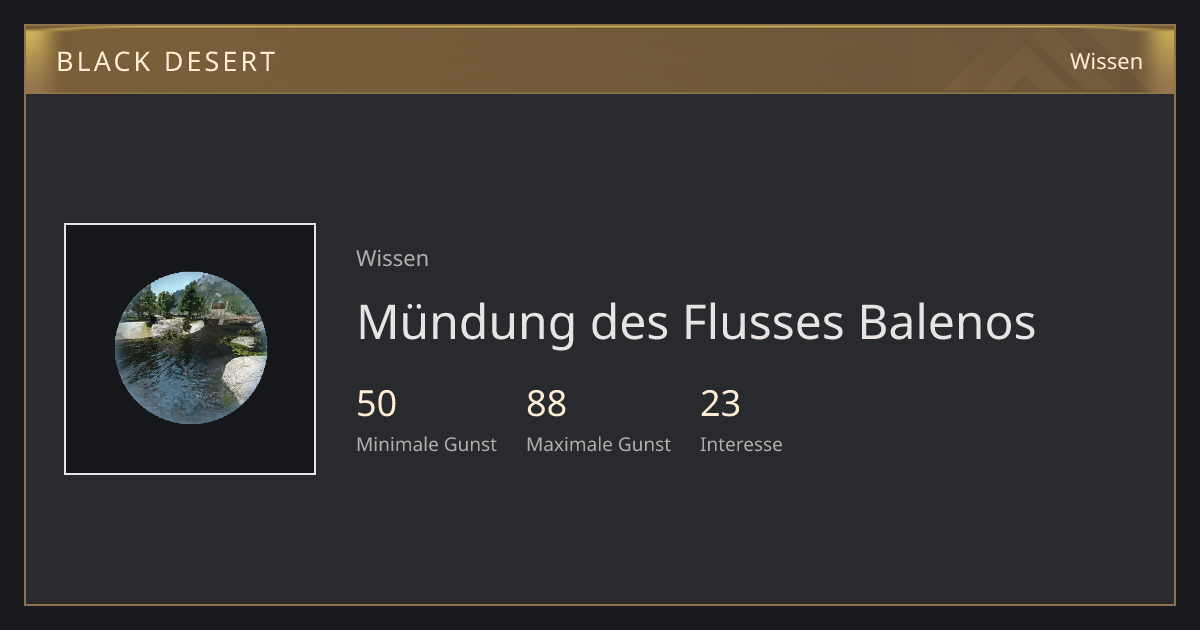Click the Interesse label
This screenshot has width=1200, height=630.
(x=741, y=444)
